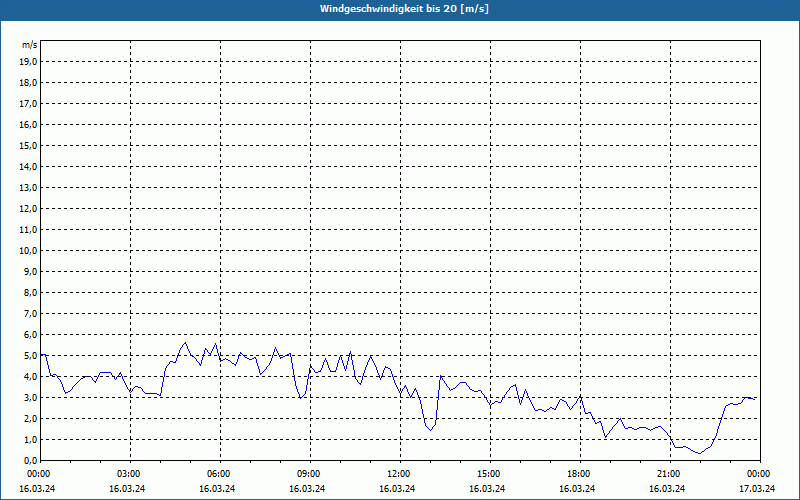Select the '16.03.24' date under '06:00'
The image size is (800, 500).
pyautogui.click(x=217, y=488)
